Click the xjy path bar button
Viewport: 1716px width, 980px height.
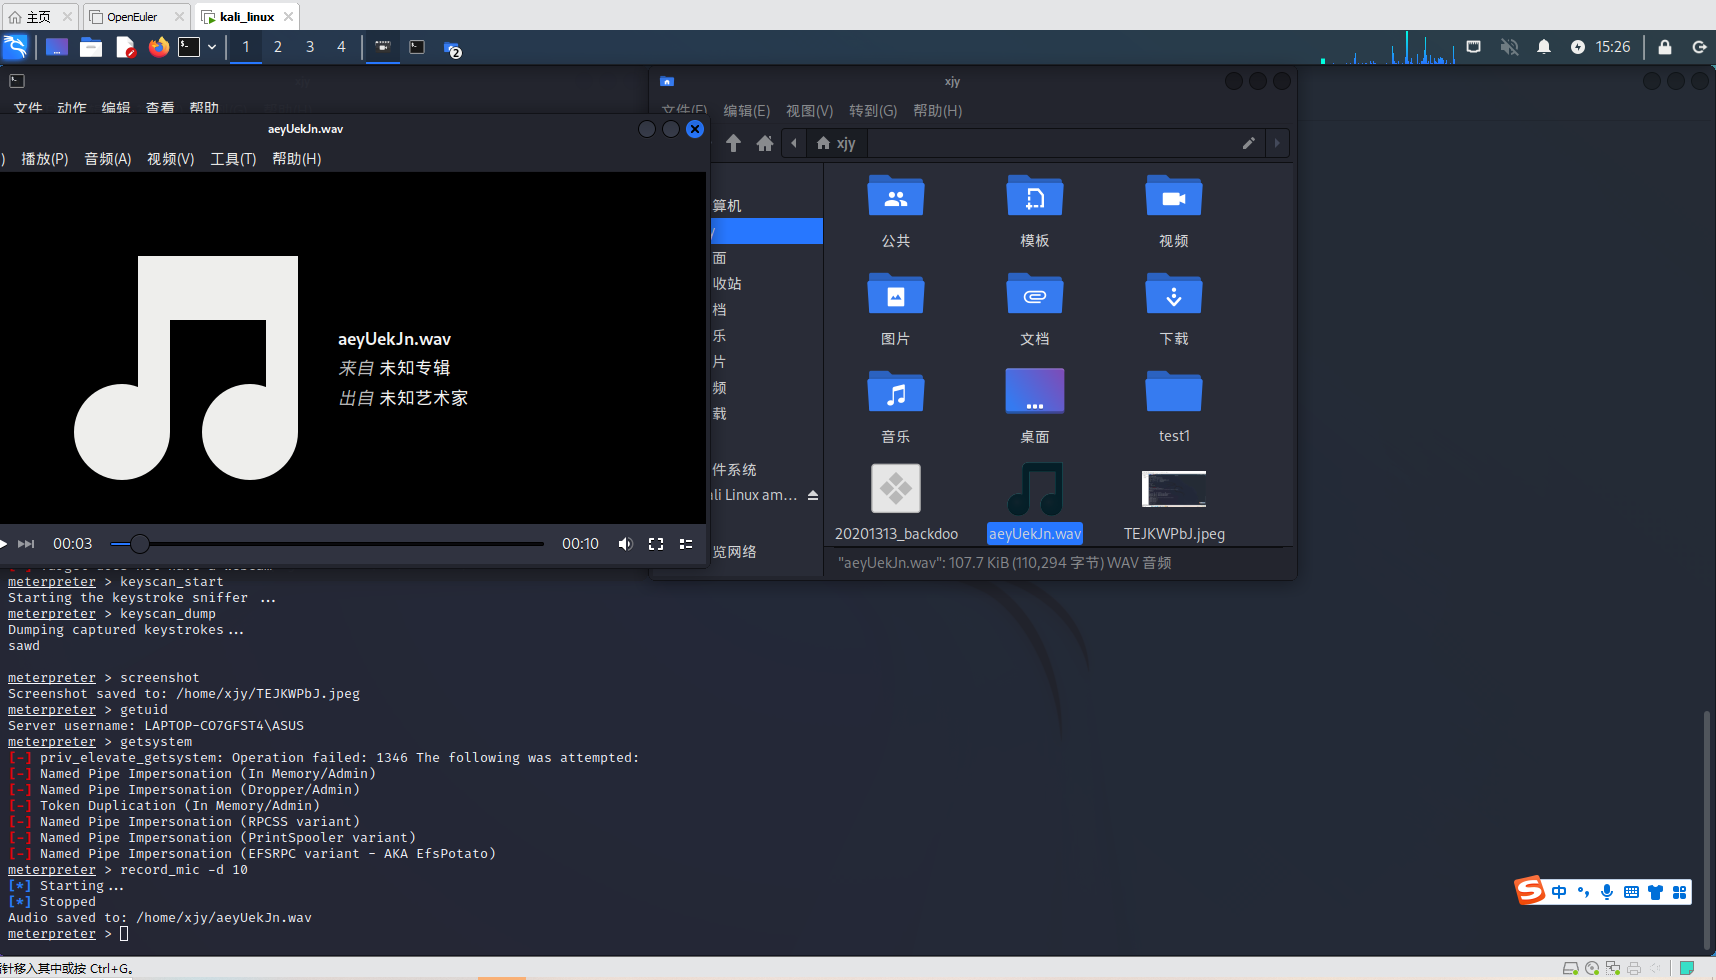(x=836, y=143)
